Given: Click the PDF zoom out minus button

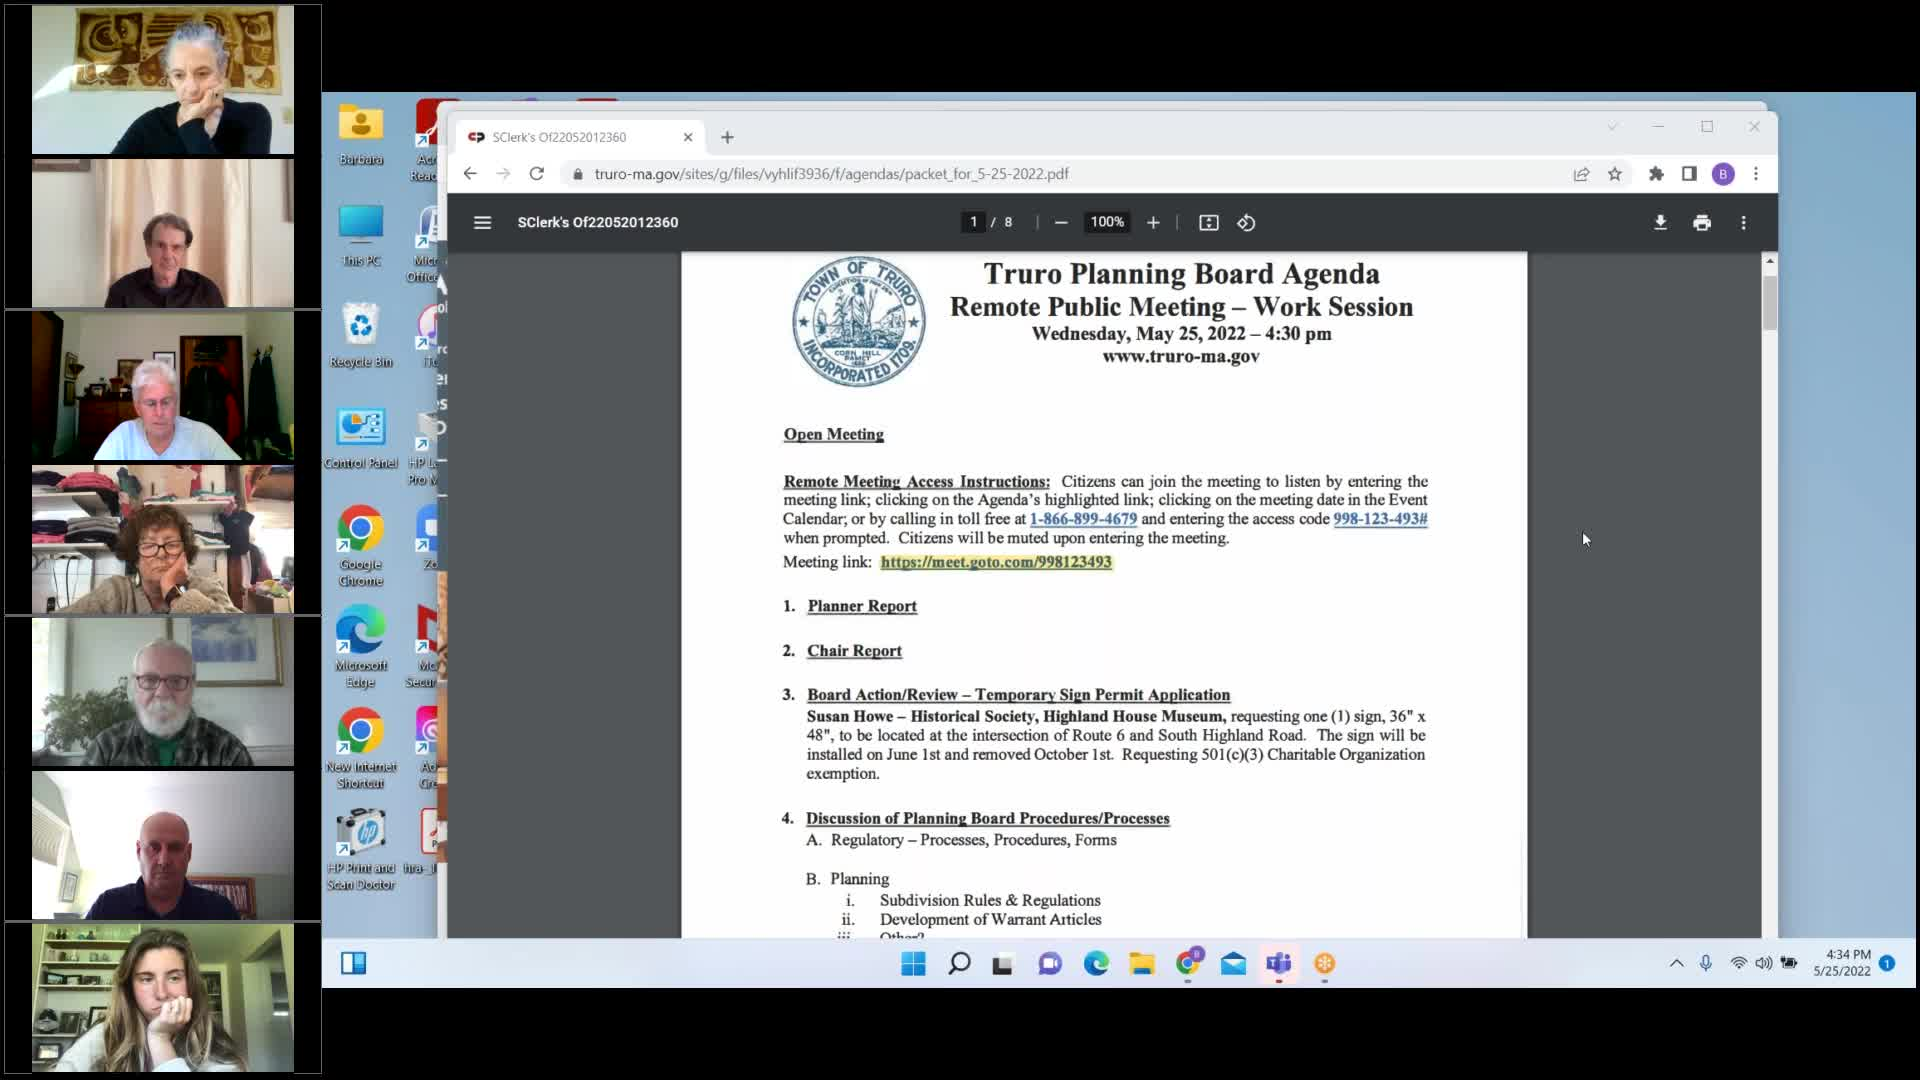Looking at the screenshot, I should click(1061, 222).
